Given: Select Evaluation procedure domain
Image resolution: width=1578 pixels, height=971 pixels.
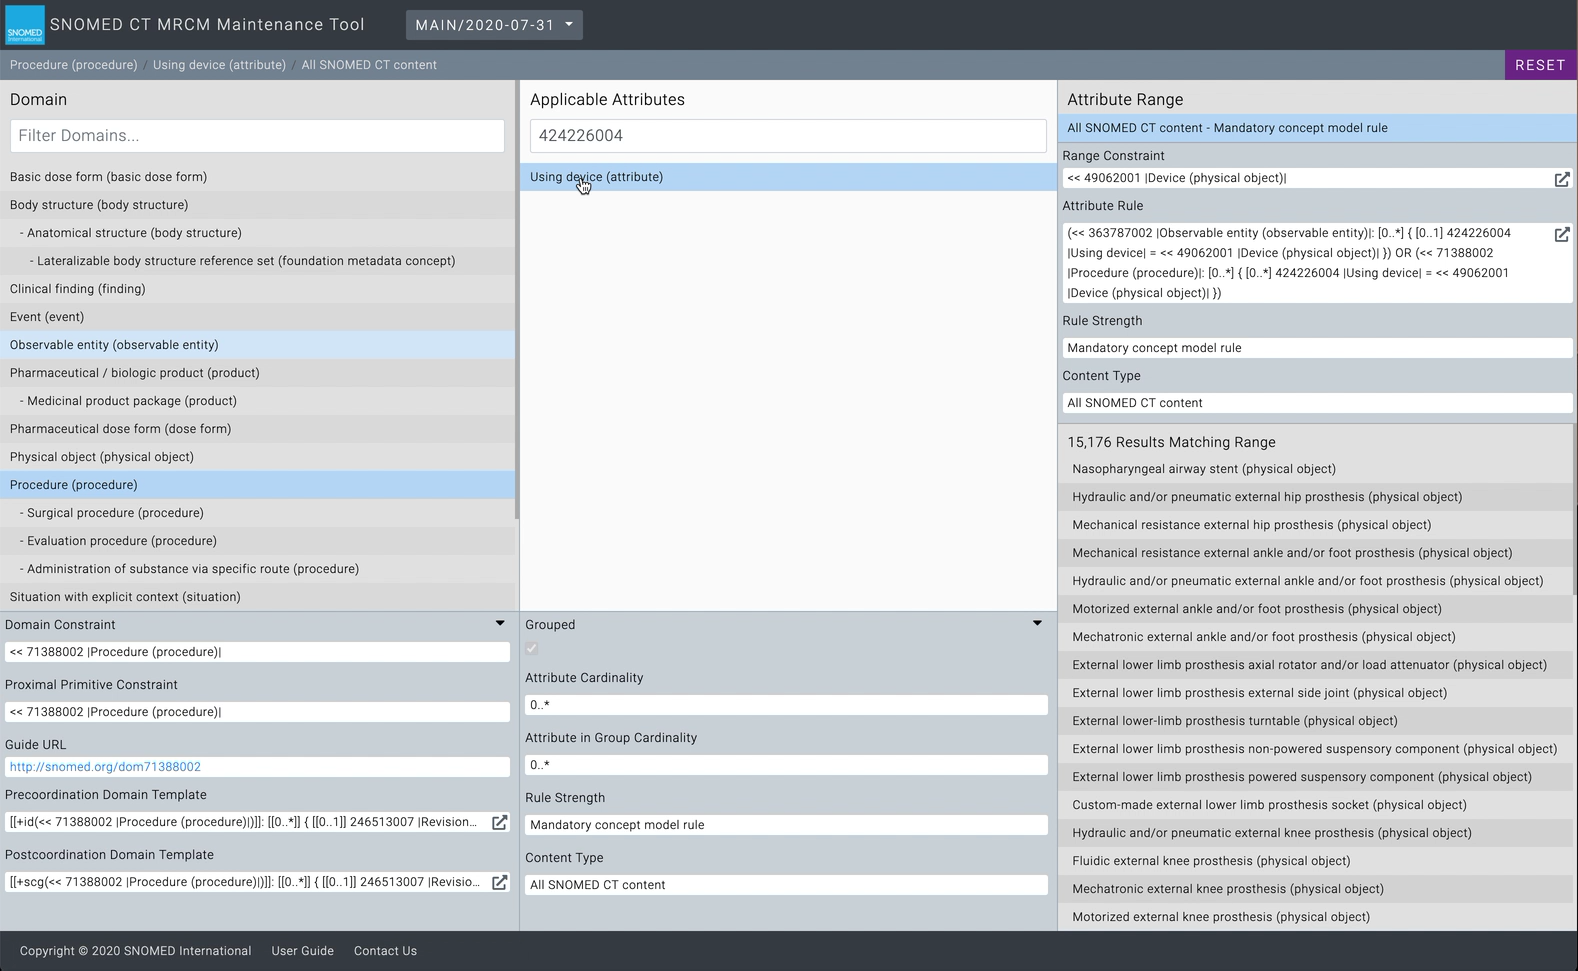Looking at the screenshot, I should [258, 541].
